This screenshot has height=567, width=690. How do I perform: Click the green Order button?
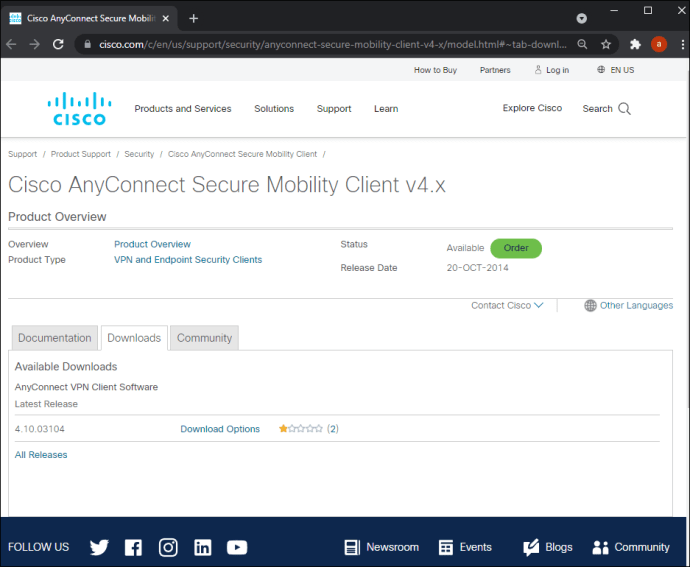(x=516, y=248)
